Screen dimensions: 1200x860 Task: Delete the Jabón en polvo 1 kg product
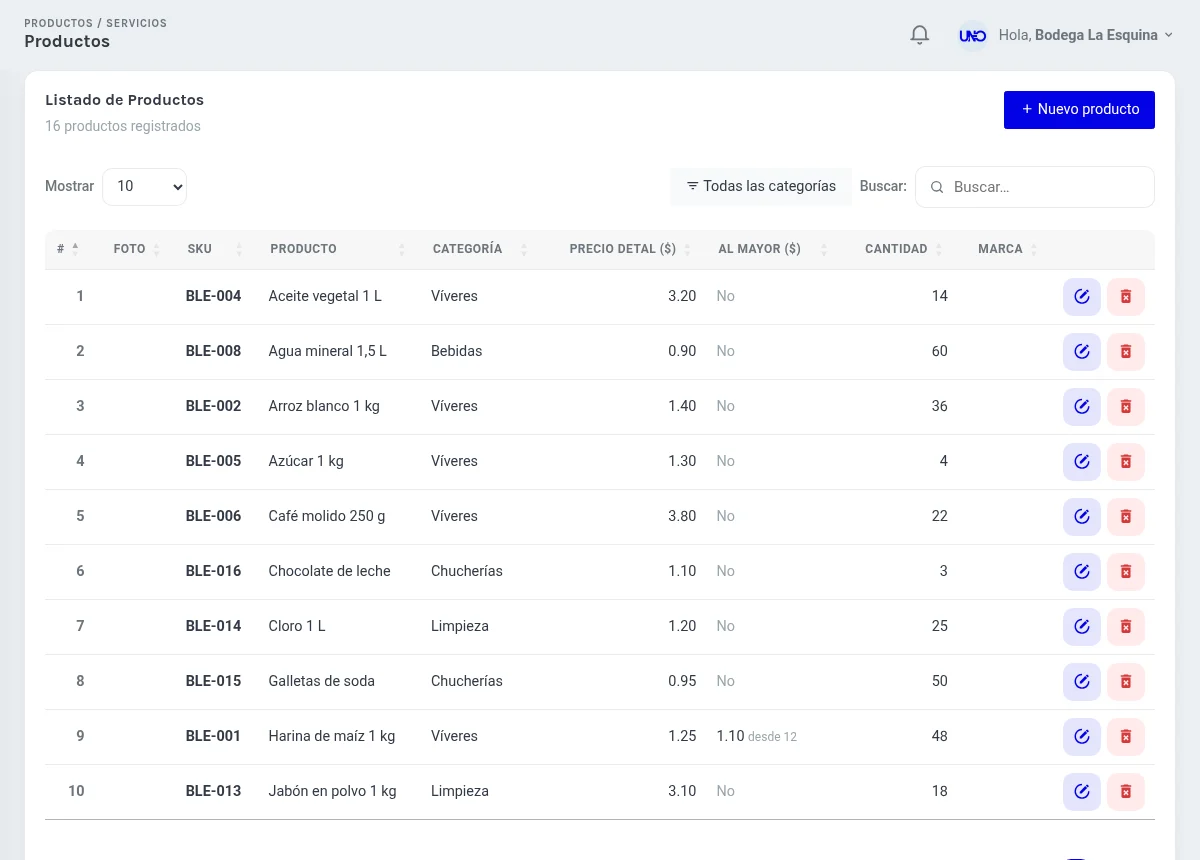coord(1126,792)
